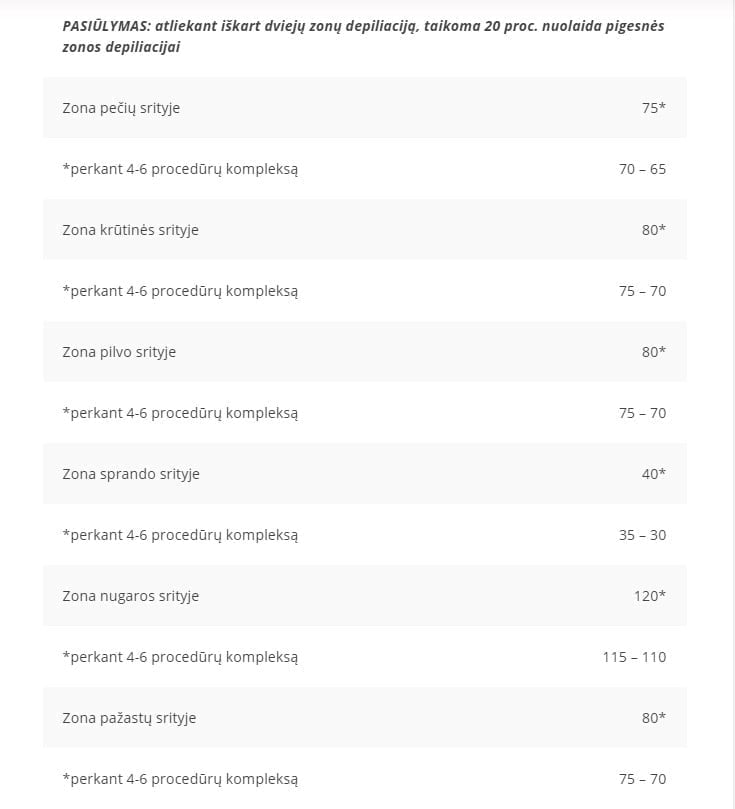Click the 80* price for krūtinės zone
This screenshot has height=809, width=735.
pyautogui.click(x=654, y=230)
